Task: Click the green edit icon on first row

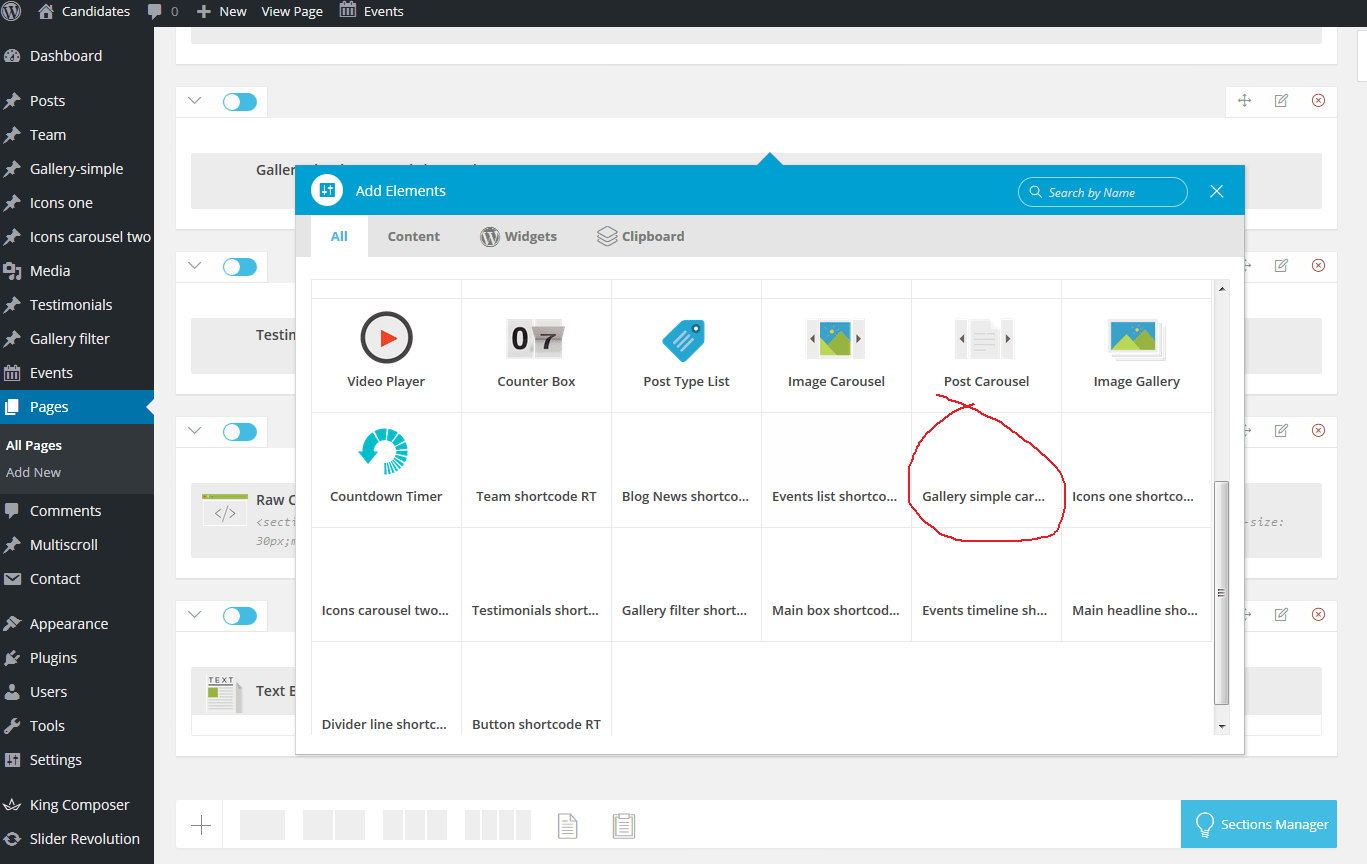Action: click(x=1281, y=101)
